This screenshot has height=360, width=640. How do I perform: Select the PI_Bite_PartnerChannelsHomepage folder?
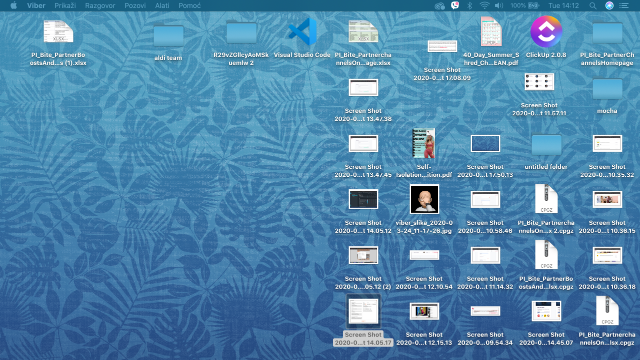607,32
